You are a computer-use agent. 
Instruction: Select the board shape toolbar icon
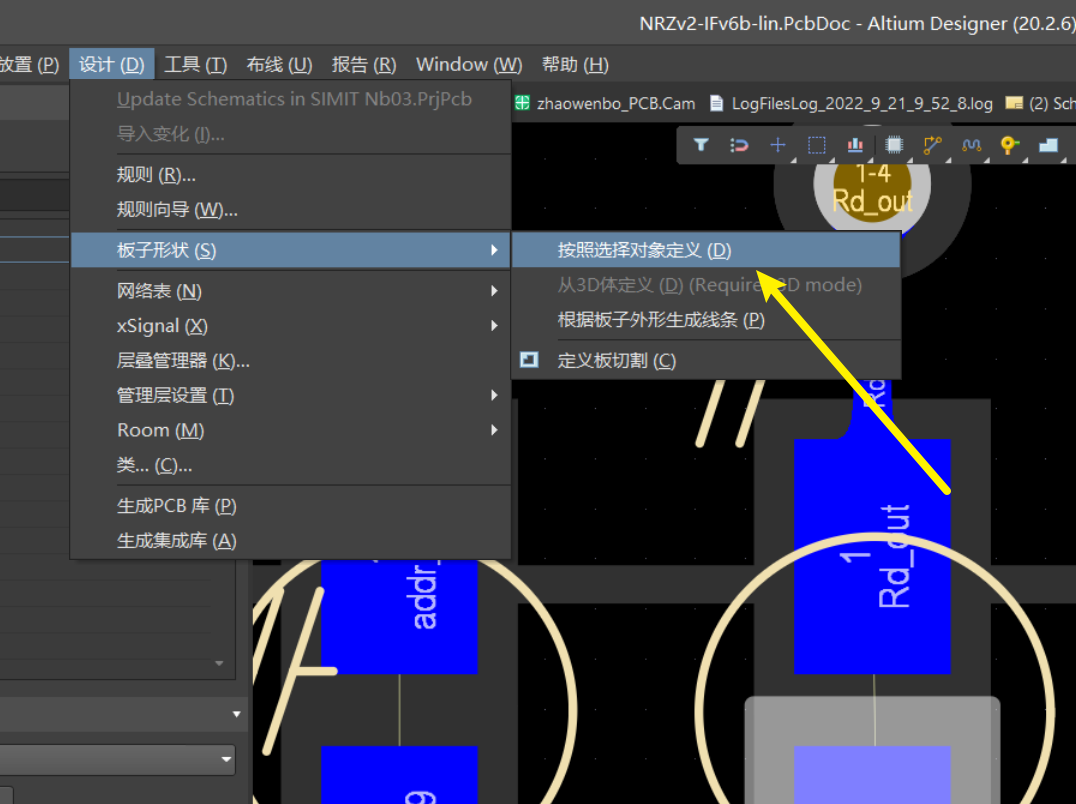click(1048, 144)
